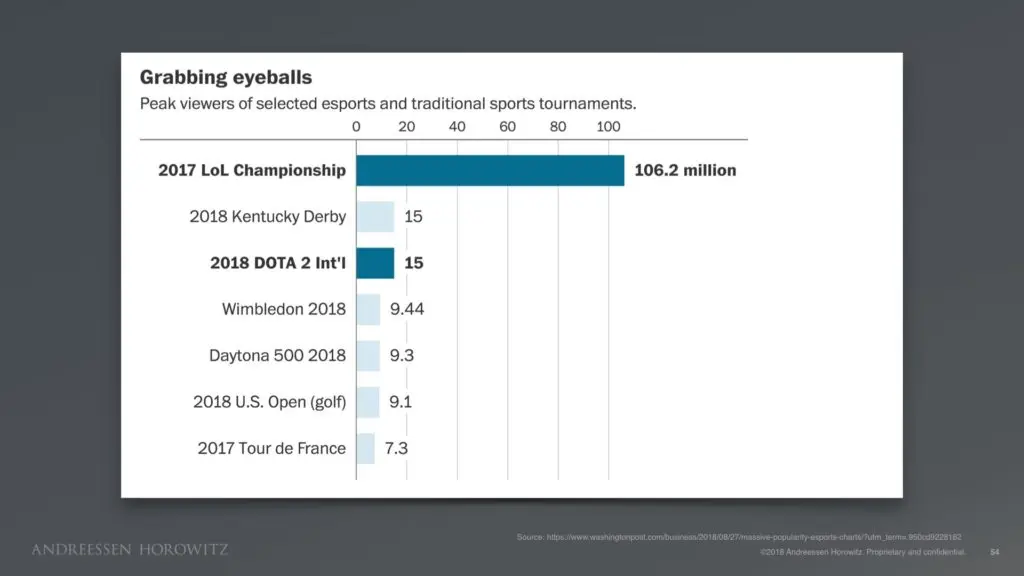Click the '2018 Kentucky Derby' label

click(x=268, y=217)
